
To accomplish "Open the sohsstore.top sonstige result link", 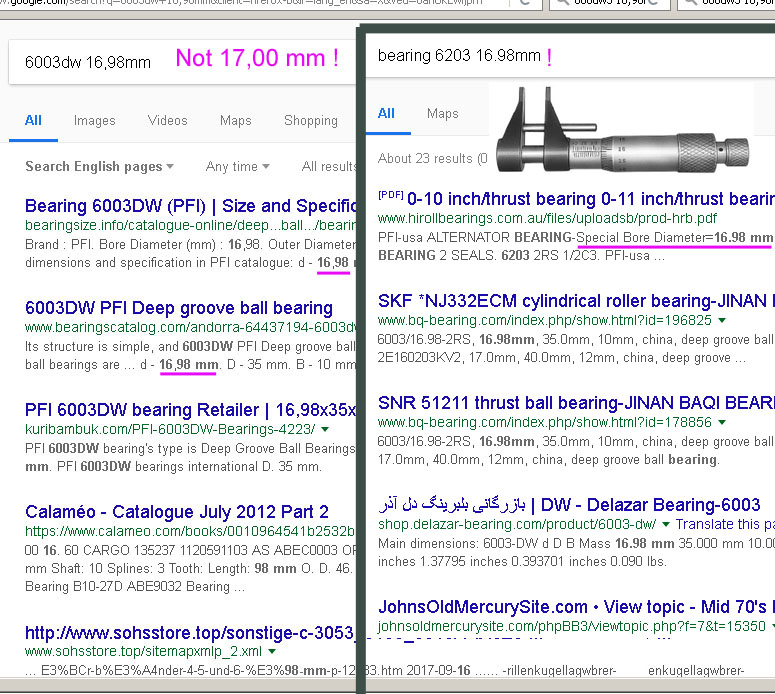I will 190,633.
